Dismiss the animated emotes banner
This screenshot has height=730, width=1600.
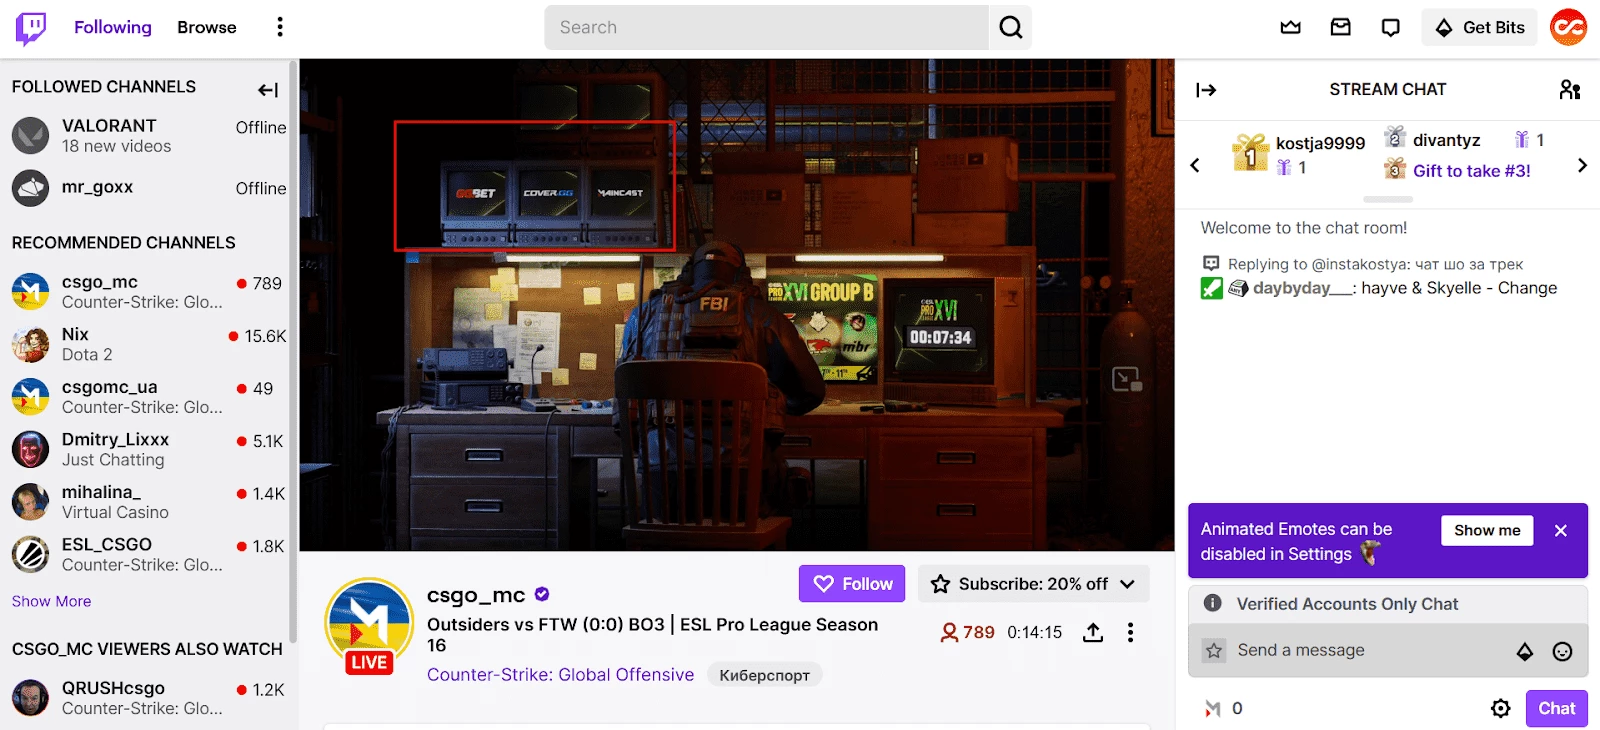coord(1561,531)
